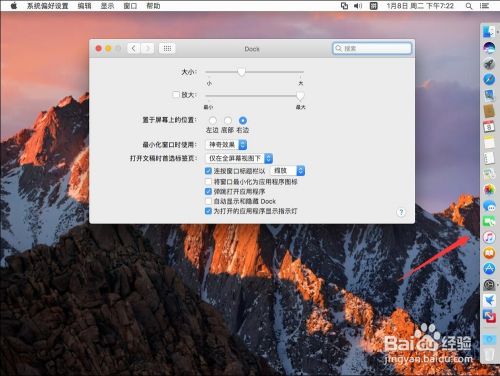Open Messages blue bubble icon
Viewport: 500px width, 376px height.
(489, 206)
